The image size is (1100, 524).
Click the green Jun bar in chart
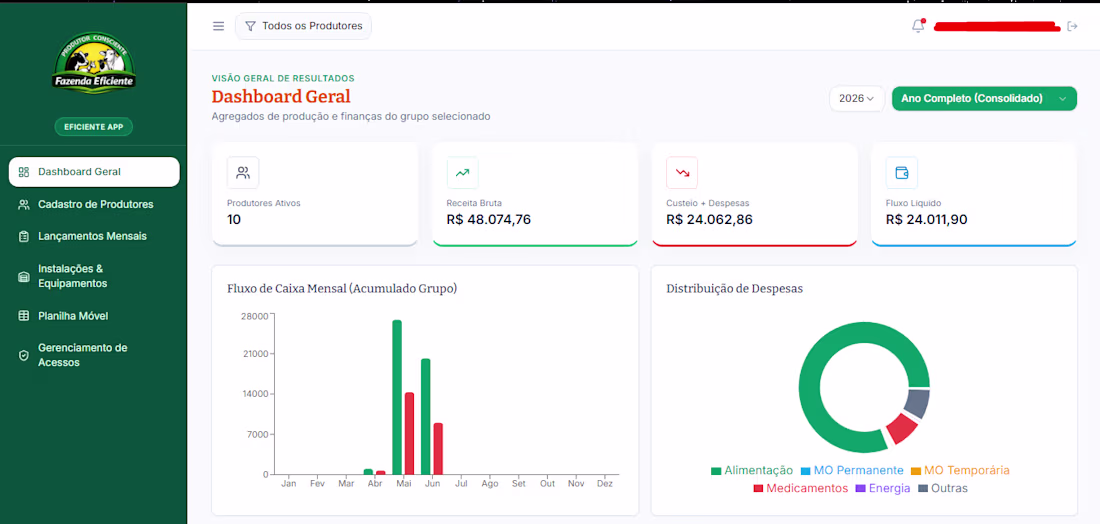425,417
